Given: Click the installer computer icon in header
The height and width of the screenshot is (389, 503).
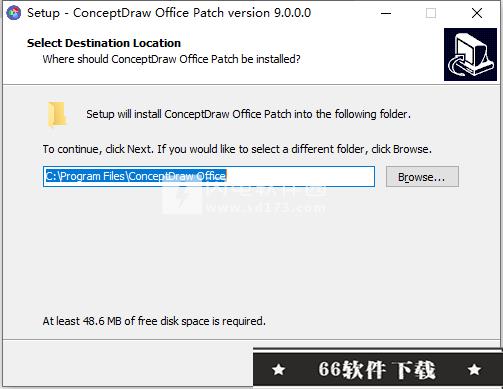Looking at the screenshot, I should (x=470, y=54).
